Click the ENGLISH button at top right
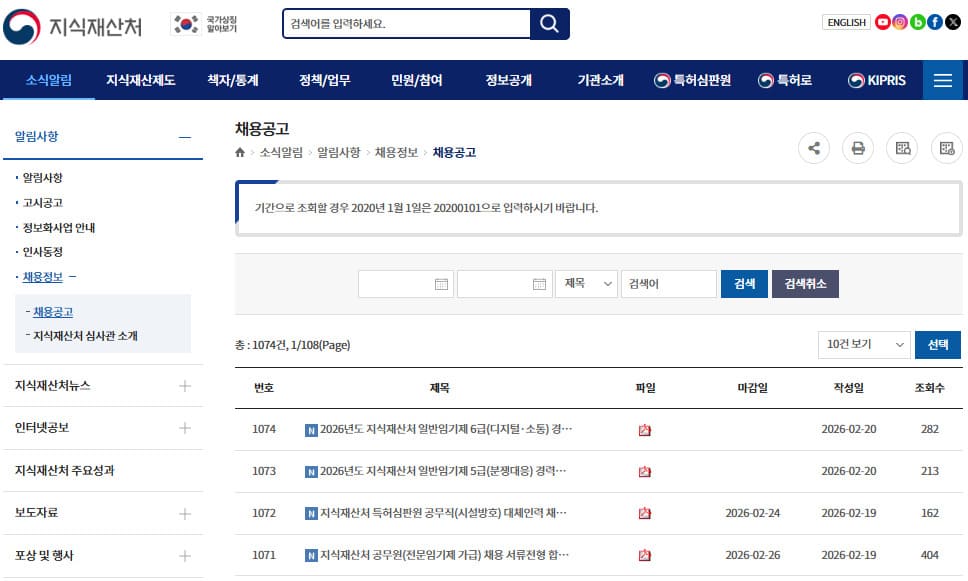 [x=845, y=21]
